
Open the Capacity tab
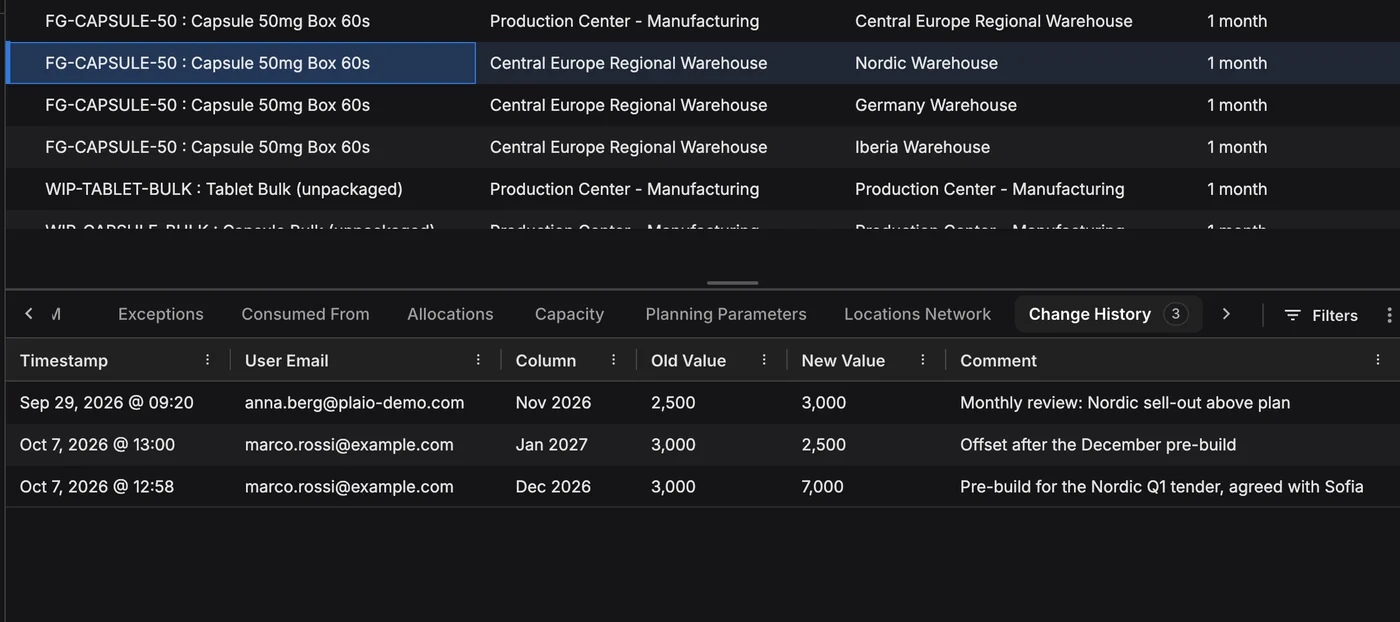pos(569,314)
